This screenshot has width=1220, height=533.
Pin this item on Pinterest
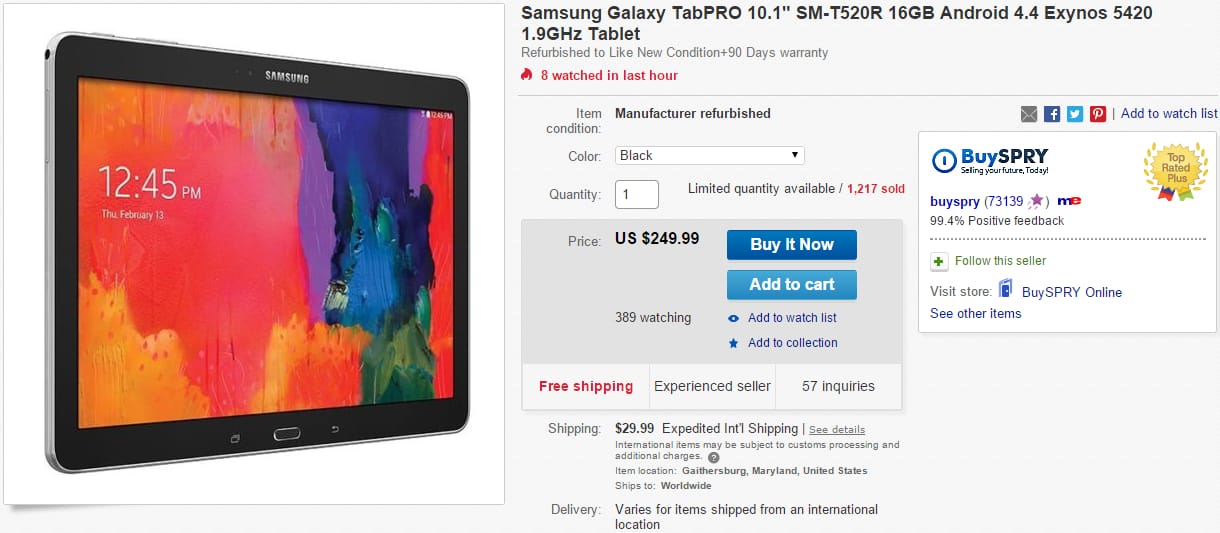tap(1098, 114)
